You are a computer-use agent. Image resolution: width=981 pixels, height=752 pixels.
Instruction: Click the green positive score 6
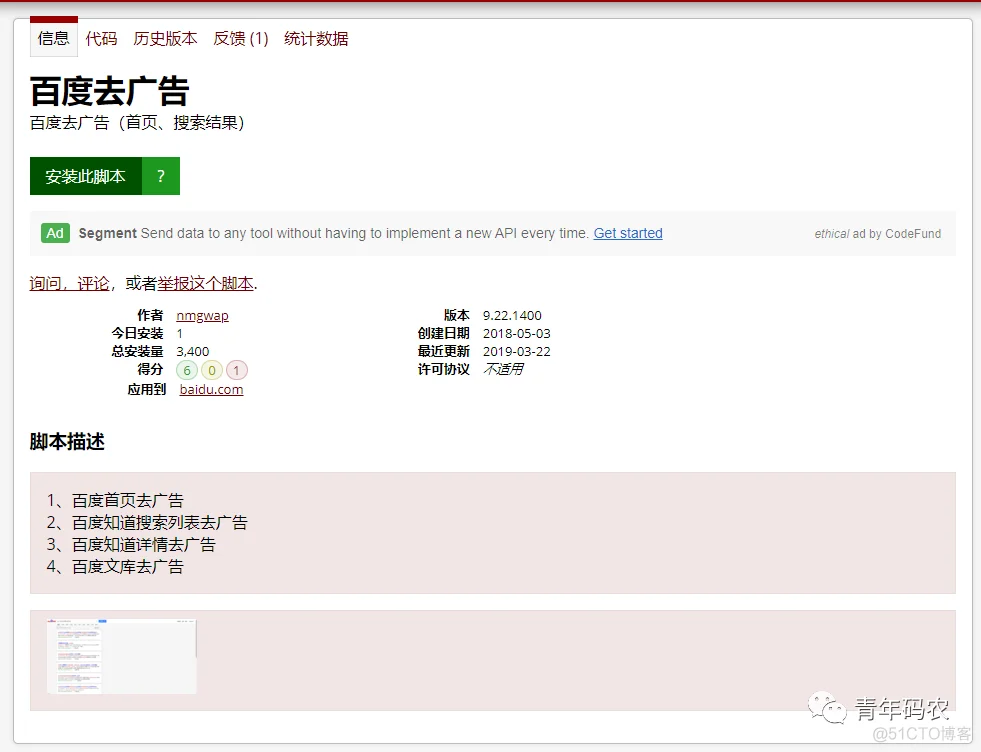(187, 370)
